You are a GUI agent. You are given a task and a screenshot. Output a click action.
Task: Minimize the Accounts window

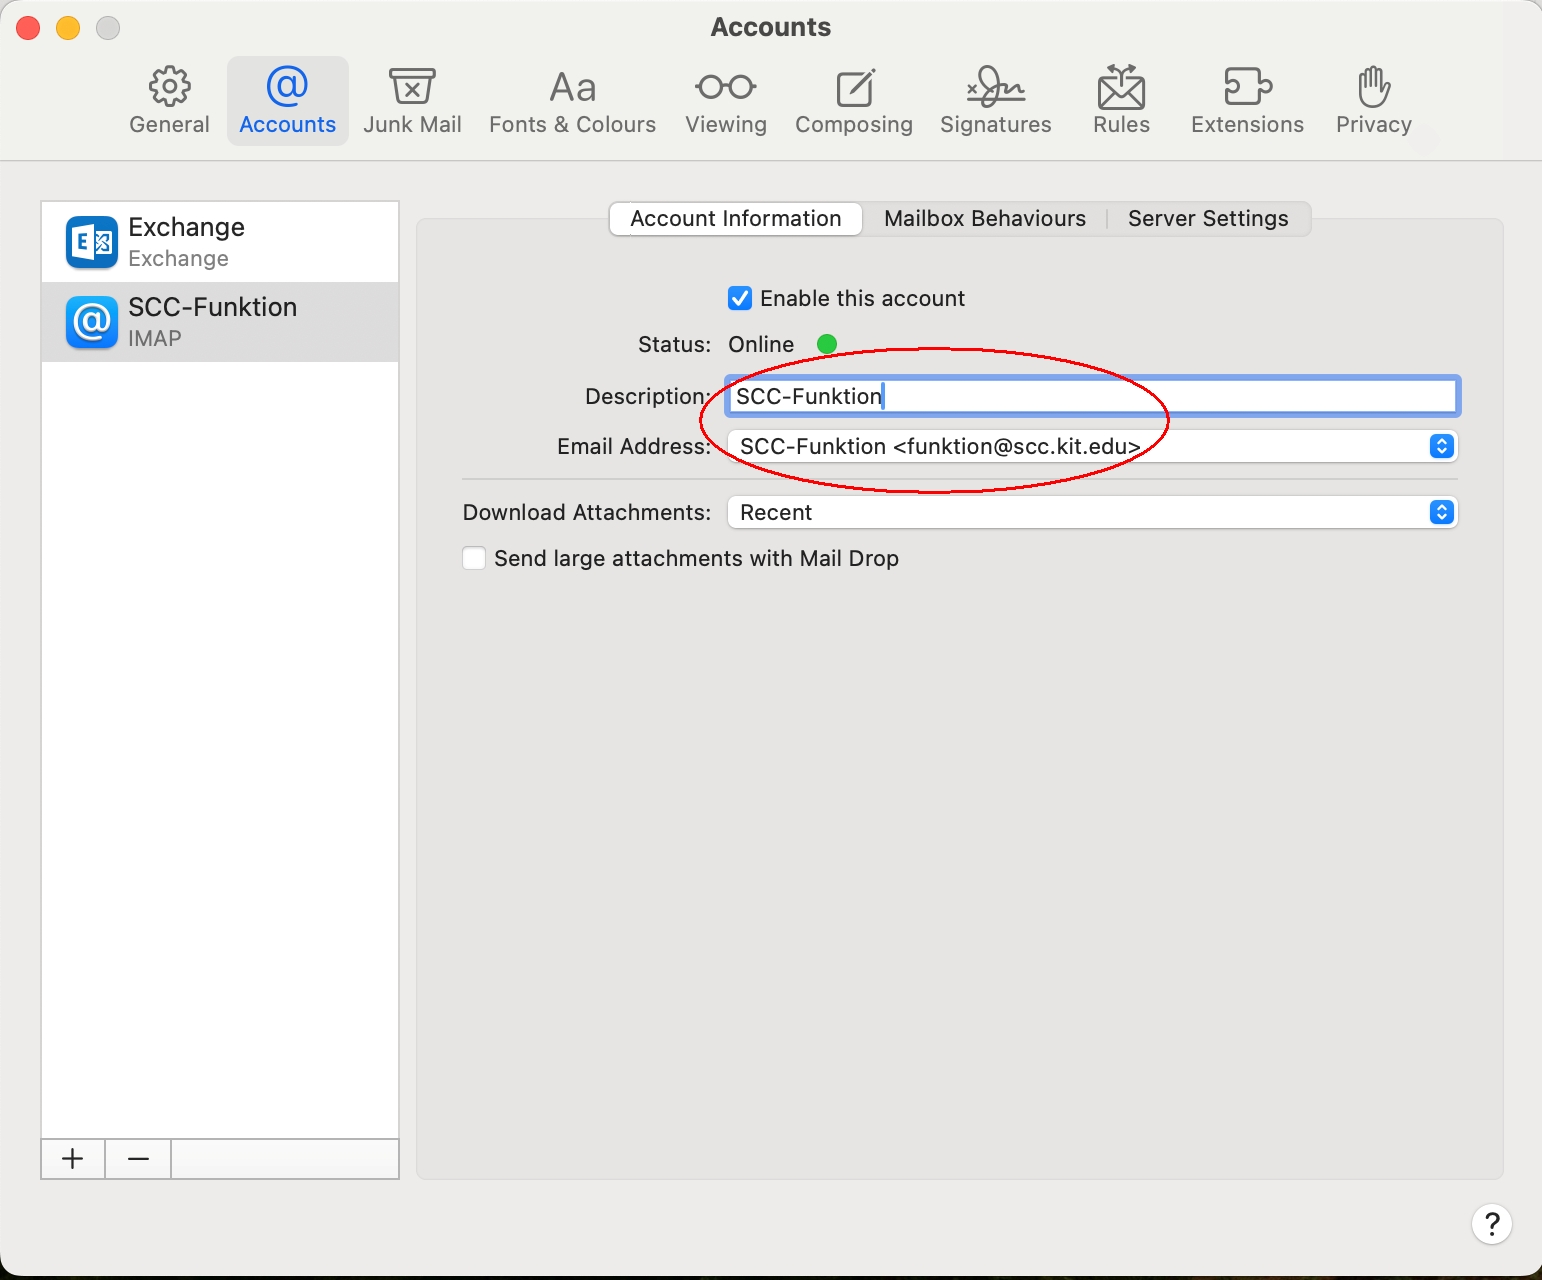click(x=68, y=28)
